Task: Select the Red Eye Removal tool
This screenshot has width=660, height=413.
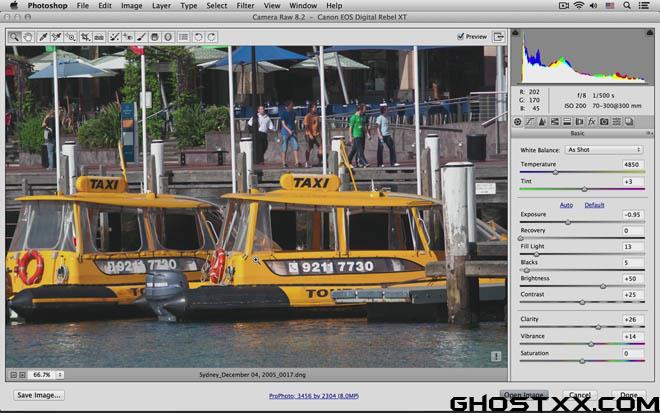Action: (128, 37)
